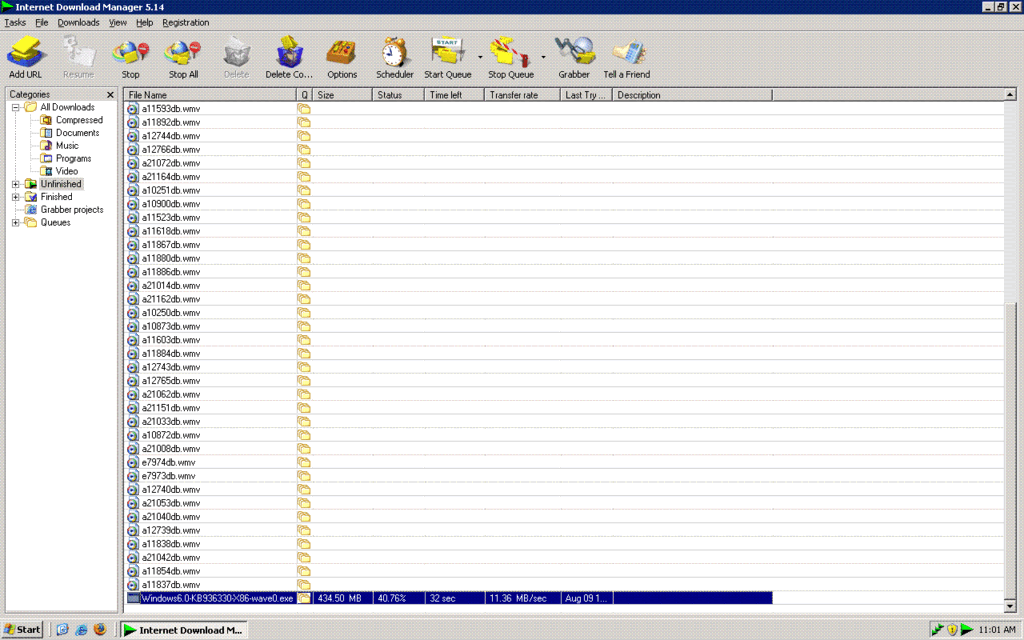The height and width of the screenshot is (640, 1024).
Task: Click the Start Queue icon
Action: click(x=447, y=52)
